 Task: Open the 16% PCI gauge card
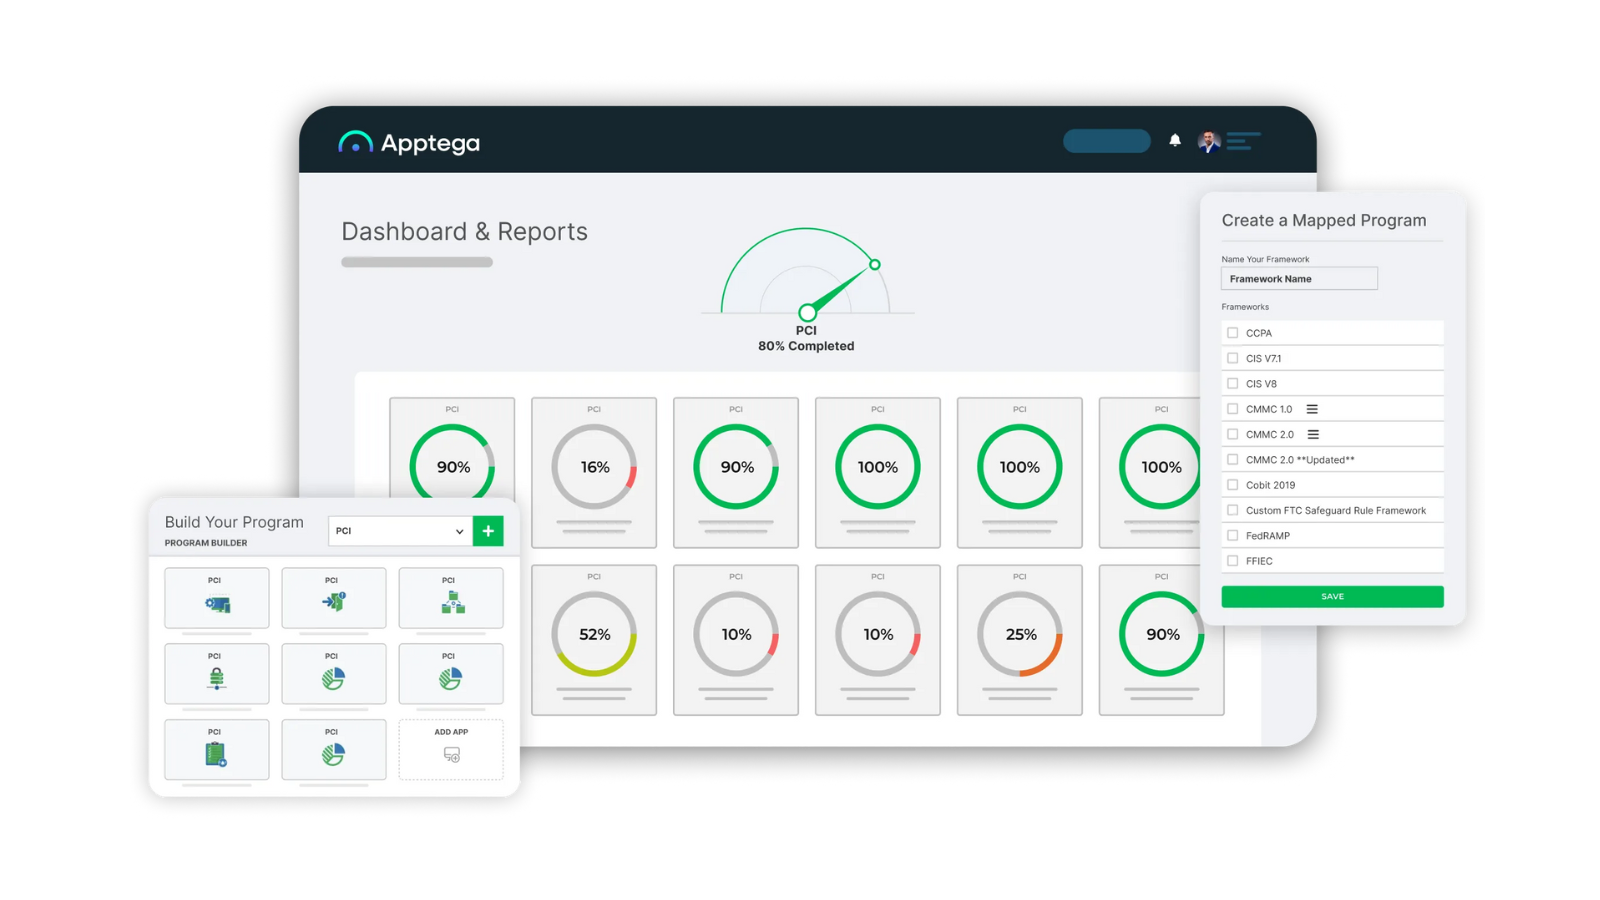pos(594,473)
